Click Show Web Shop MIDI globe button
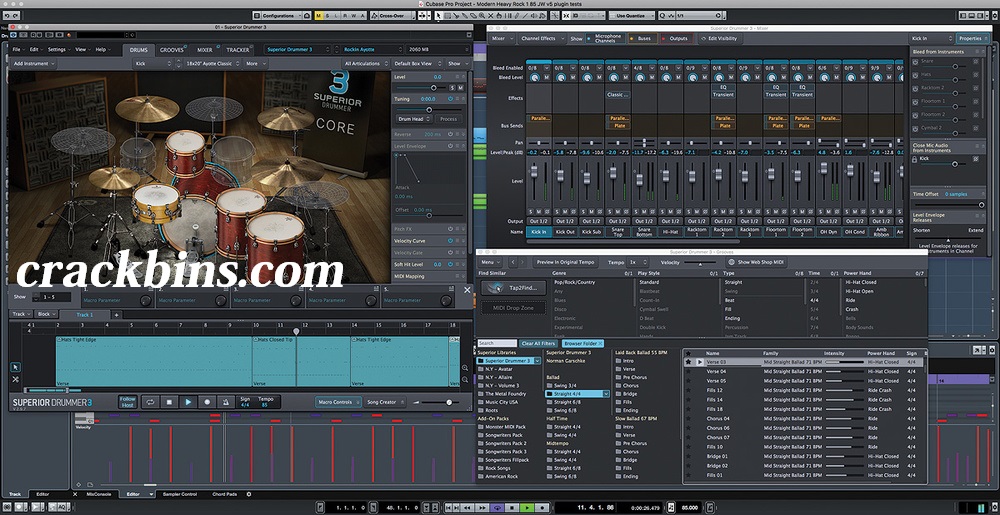The width and height of the screenshot is (1000, 515). [x=755, y=262]
